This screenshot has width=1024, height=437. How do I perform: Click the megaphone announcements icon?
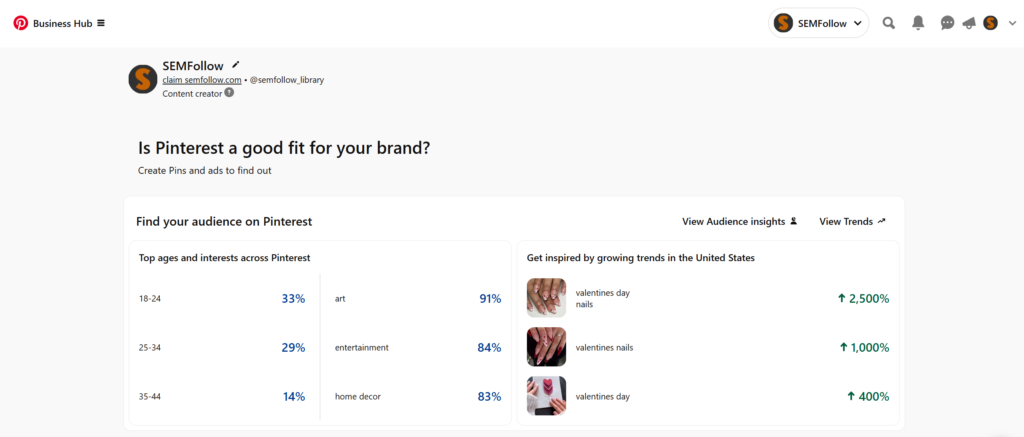[x=969, y=23]
